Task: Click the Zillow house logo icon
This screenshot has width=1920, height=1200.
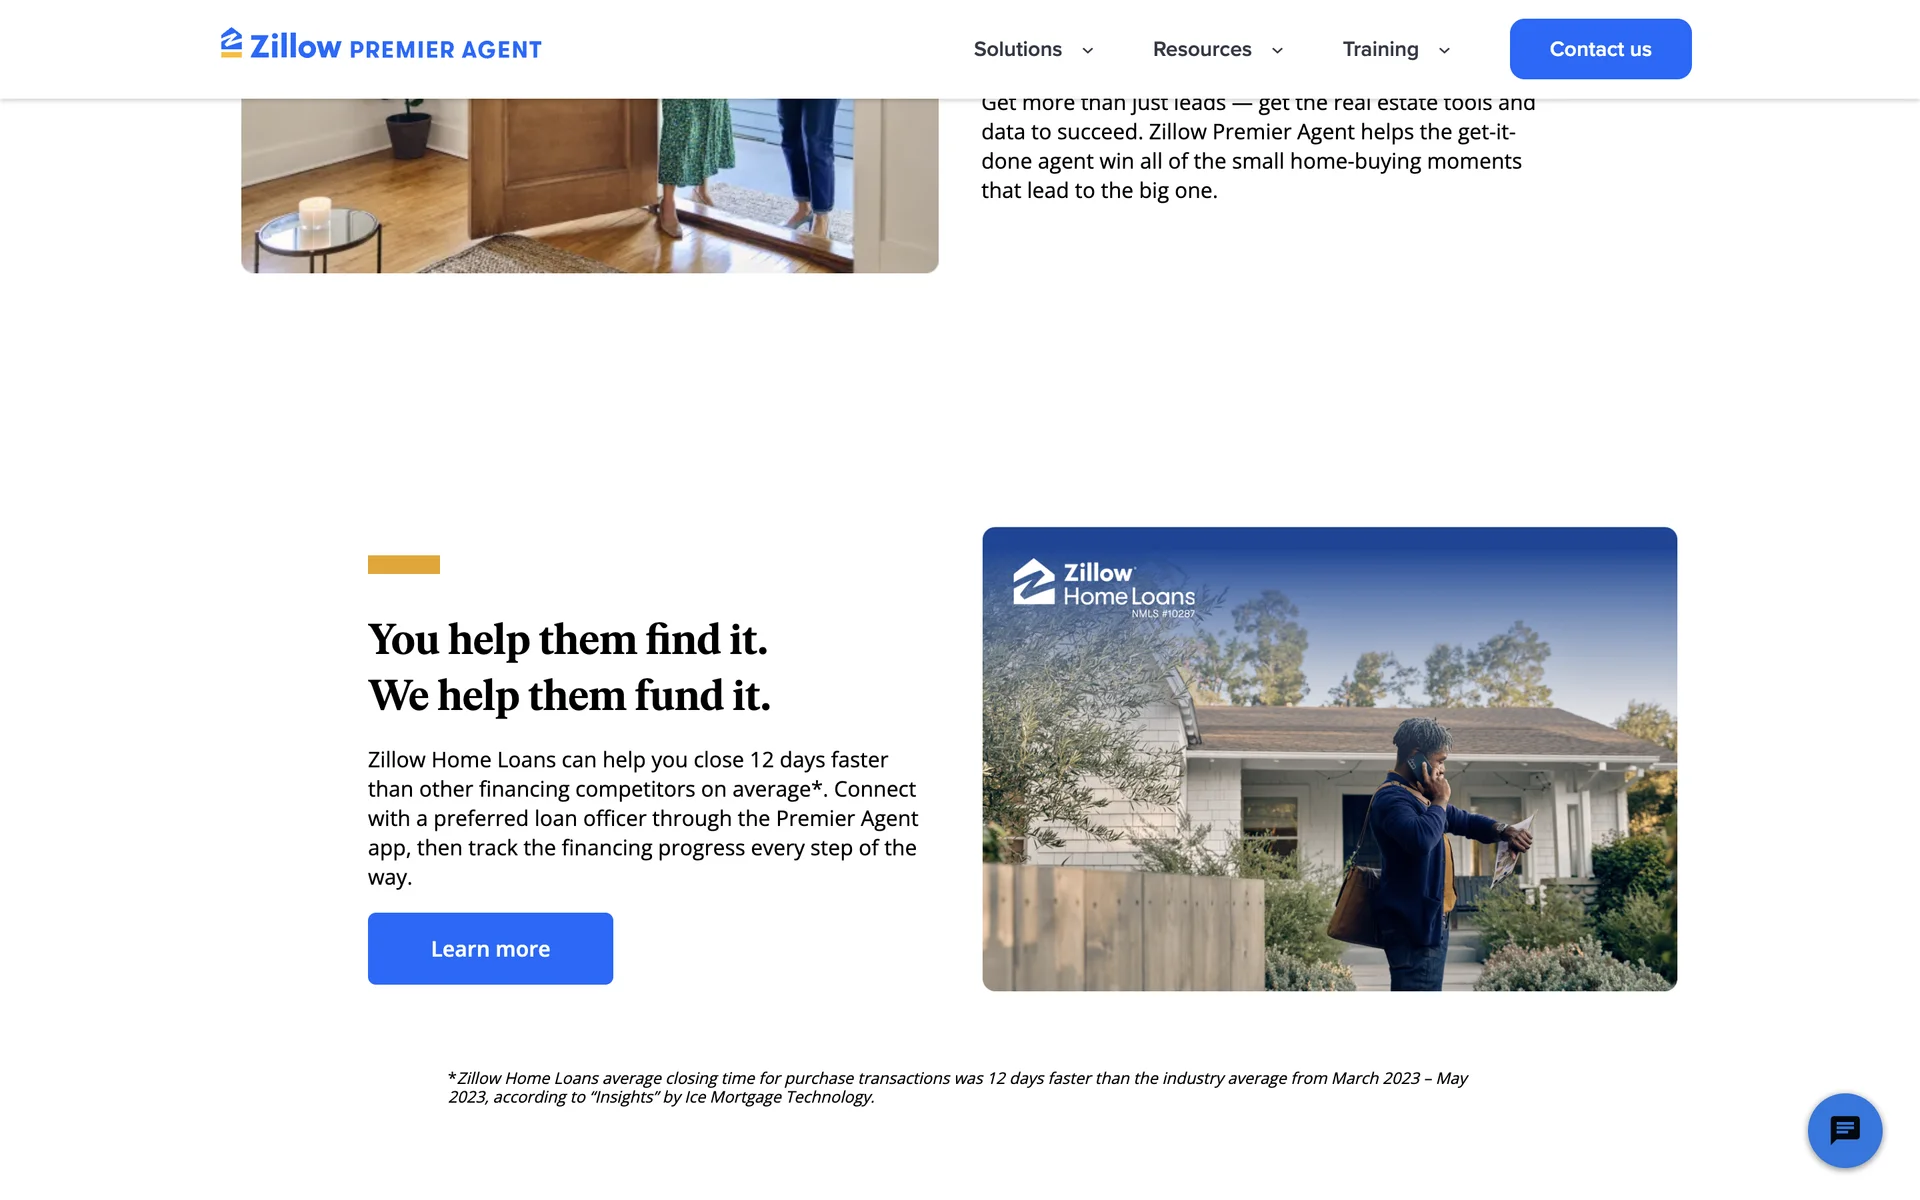Action: point(231,43)
